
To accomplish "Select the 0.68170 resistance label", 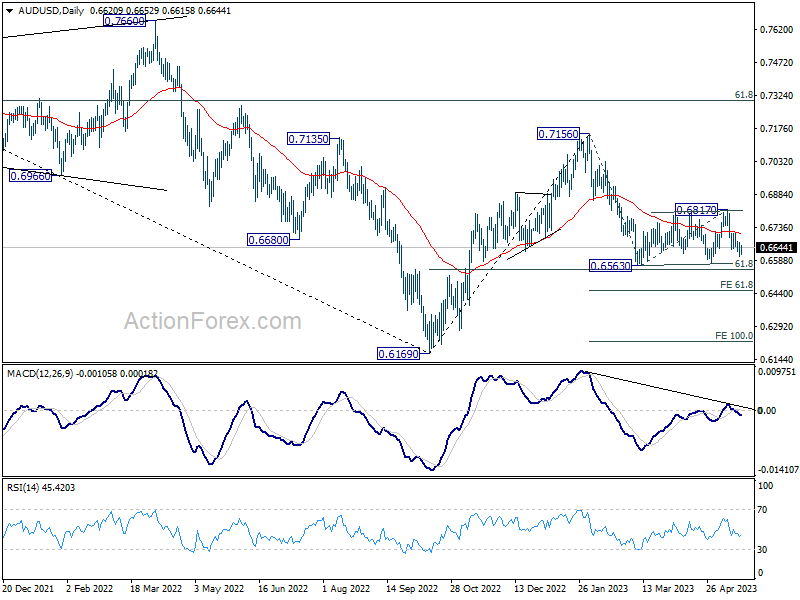I will tap(696, 210).
